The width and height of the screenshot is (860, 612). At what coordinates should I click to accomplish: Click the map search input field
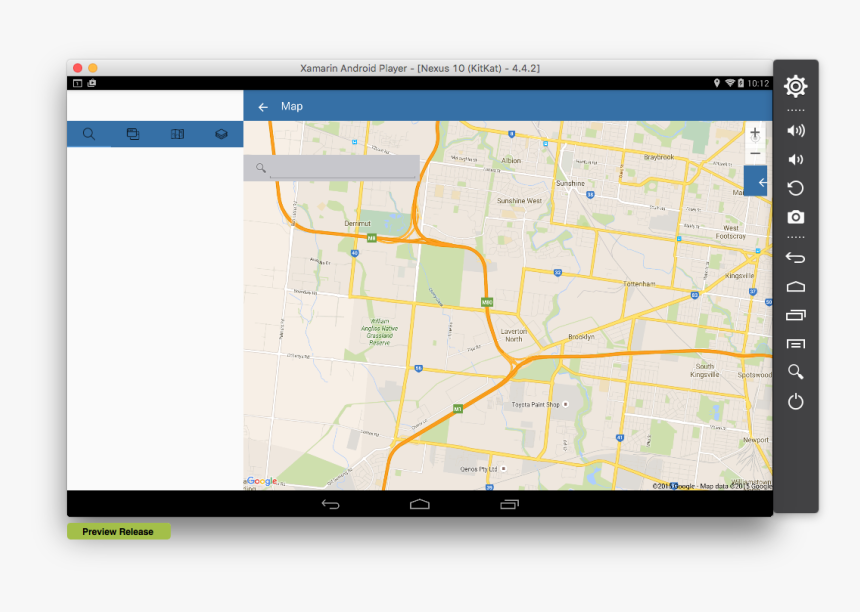pyautogui.click(x=332, y=168)
